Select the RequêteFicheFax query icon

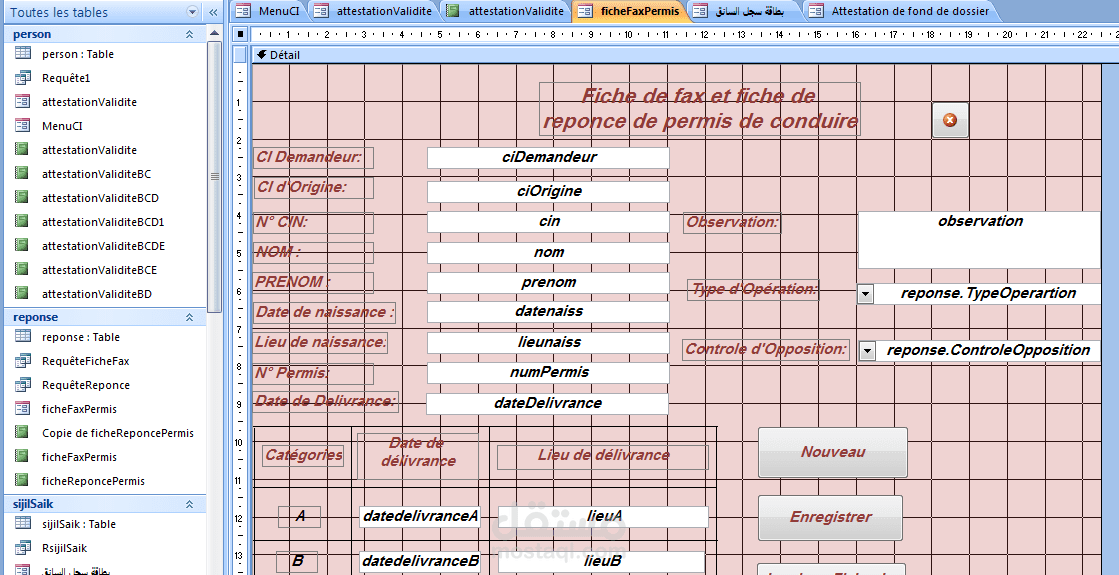(x=23, y=361)
